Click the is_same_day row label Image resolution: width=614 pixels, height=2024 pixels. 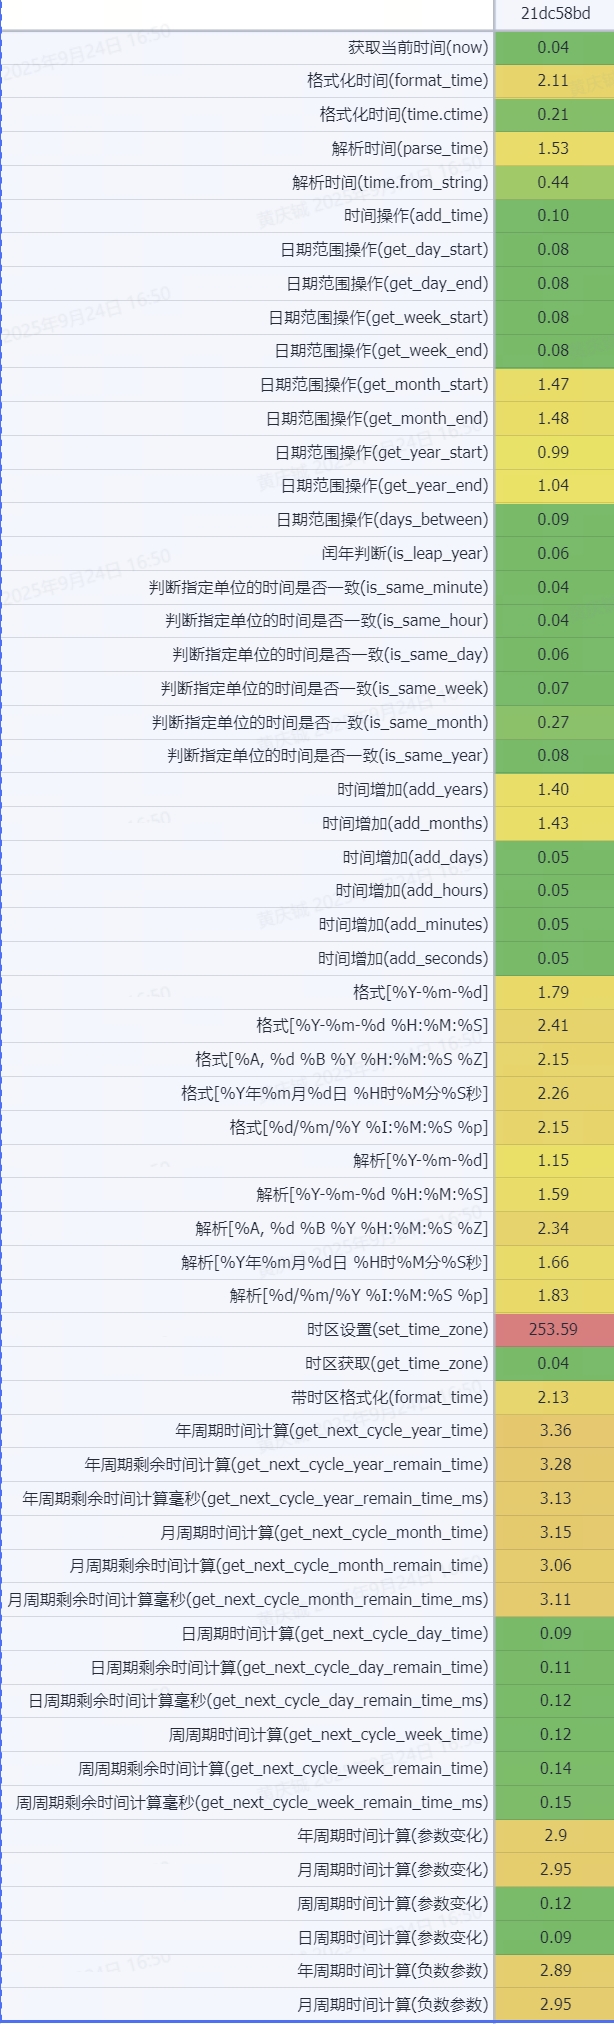point(330,654)
